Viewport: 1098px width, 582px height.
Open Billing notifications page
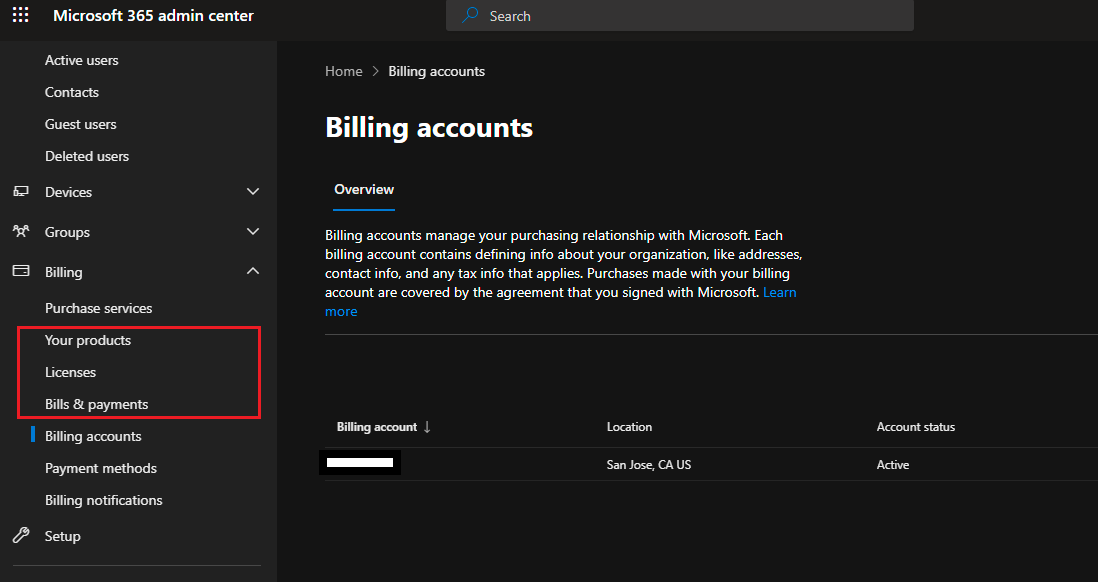pyautogui.click(x=104, y=500)
